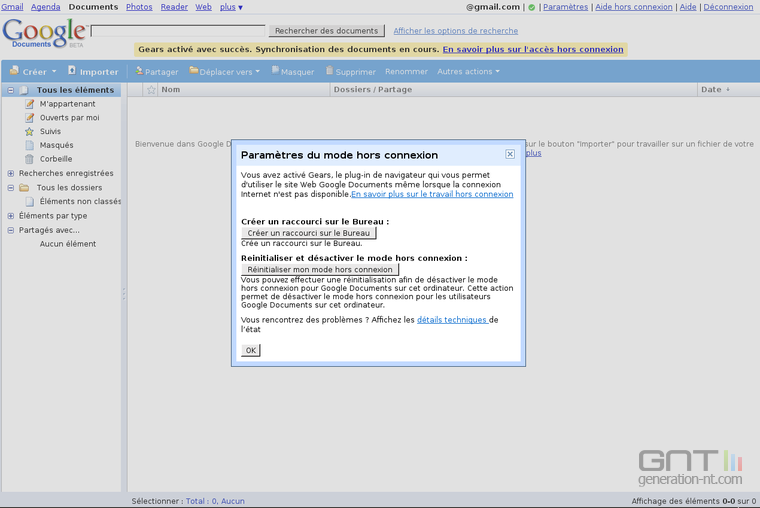Image resolution: width=760 pixels, height=508 pixels.
Task: Click the Aide link at top right
Action: tap(688, 7)
